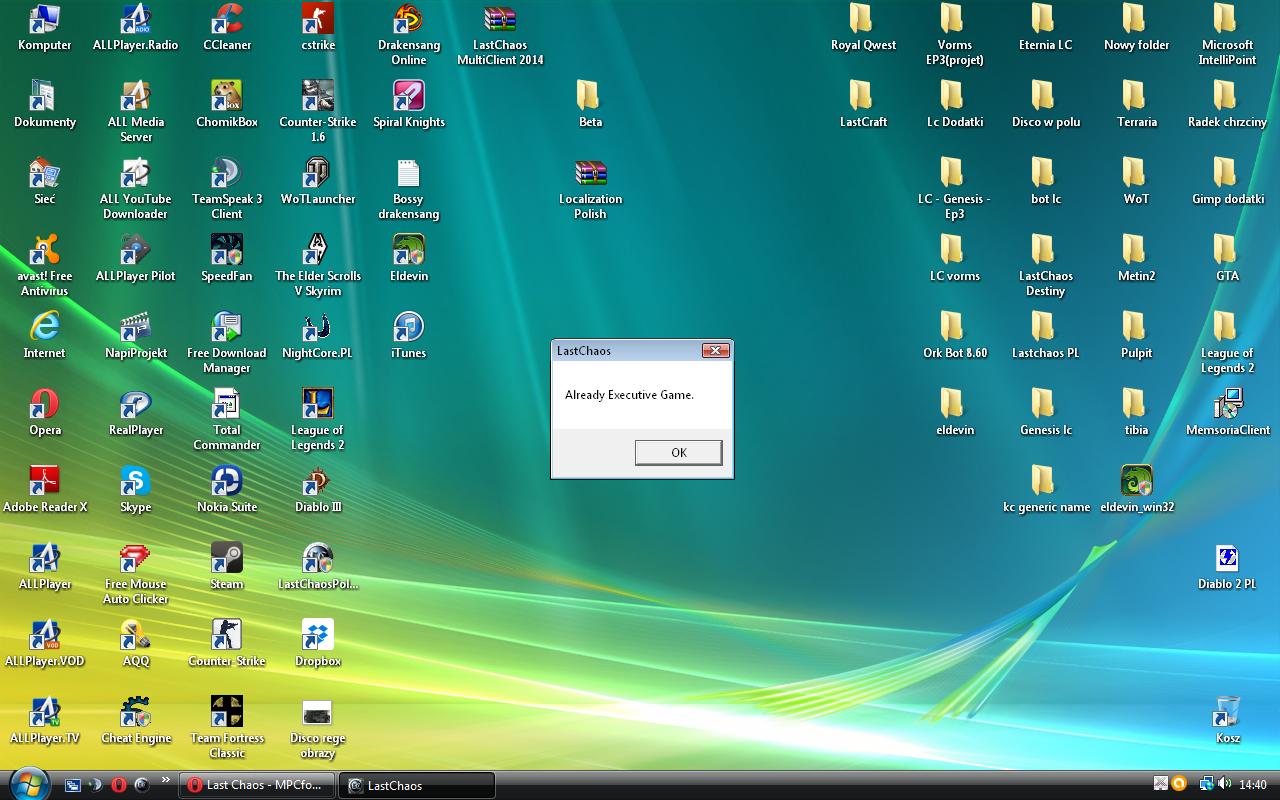
Task: Select the Steam shortcut
Action: click(x=227, y=567)
